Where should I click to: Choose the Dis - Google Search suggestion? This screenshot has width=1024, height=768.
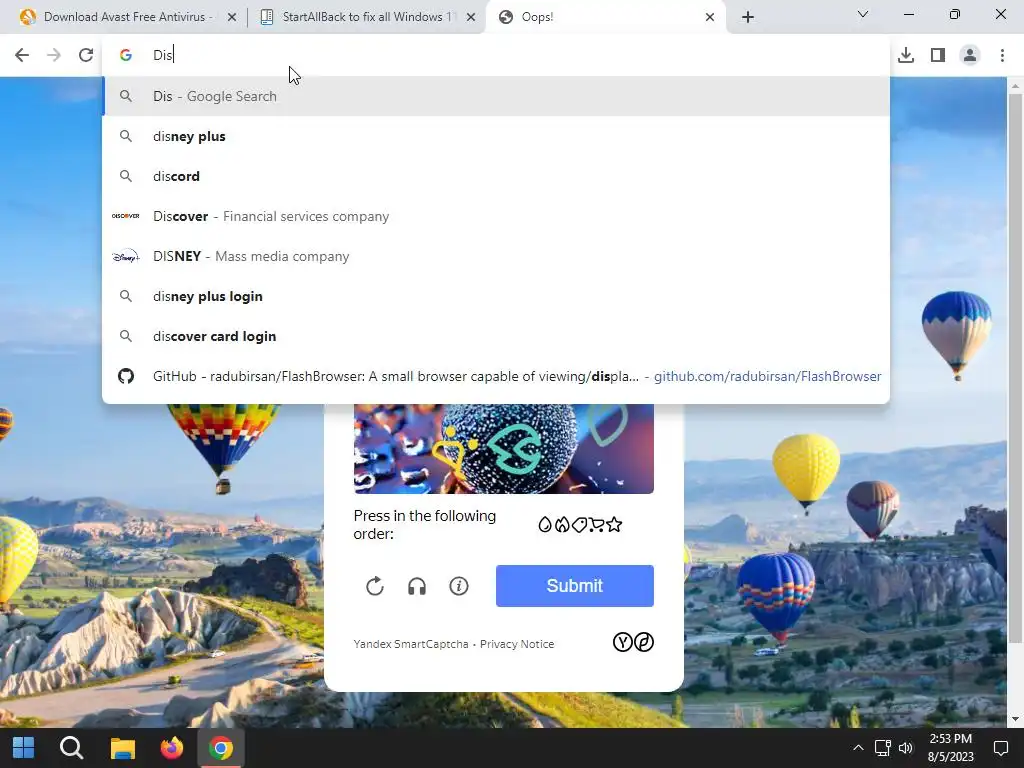point(496,96)
